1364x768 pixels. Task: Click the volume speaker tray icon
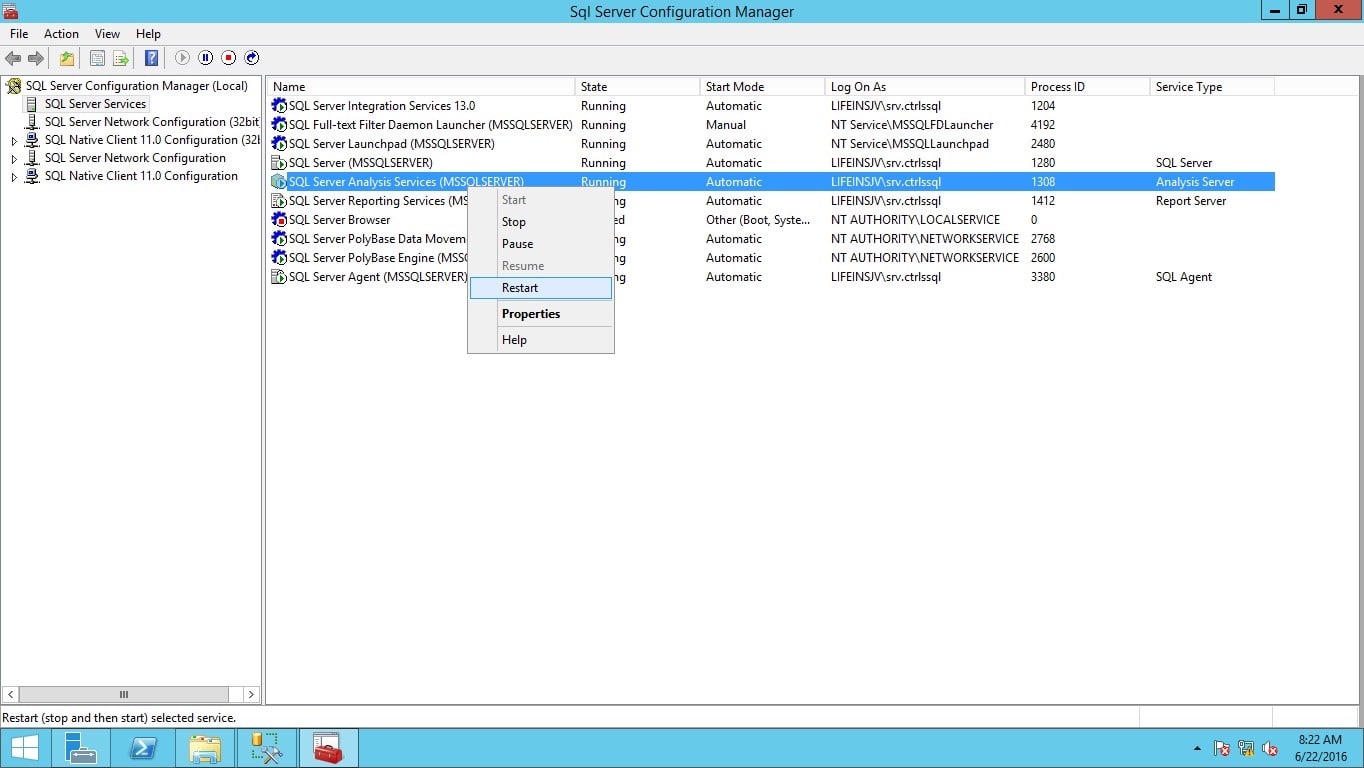pos(1270,748)
